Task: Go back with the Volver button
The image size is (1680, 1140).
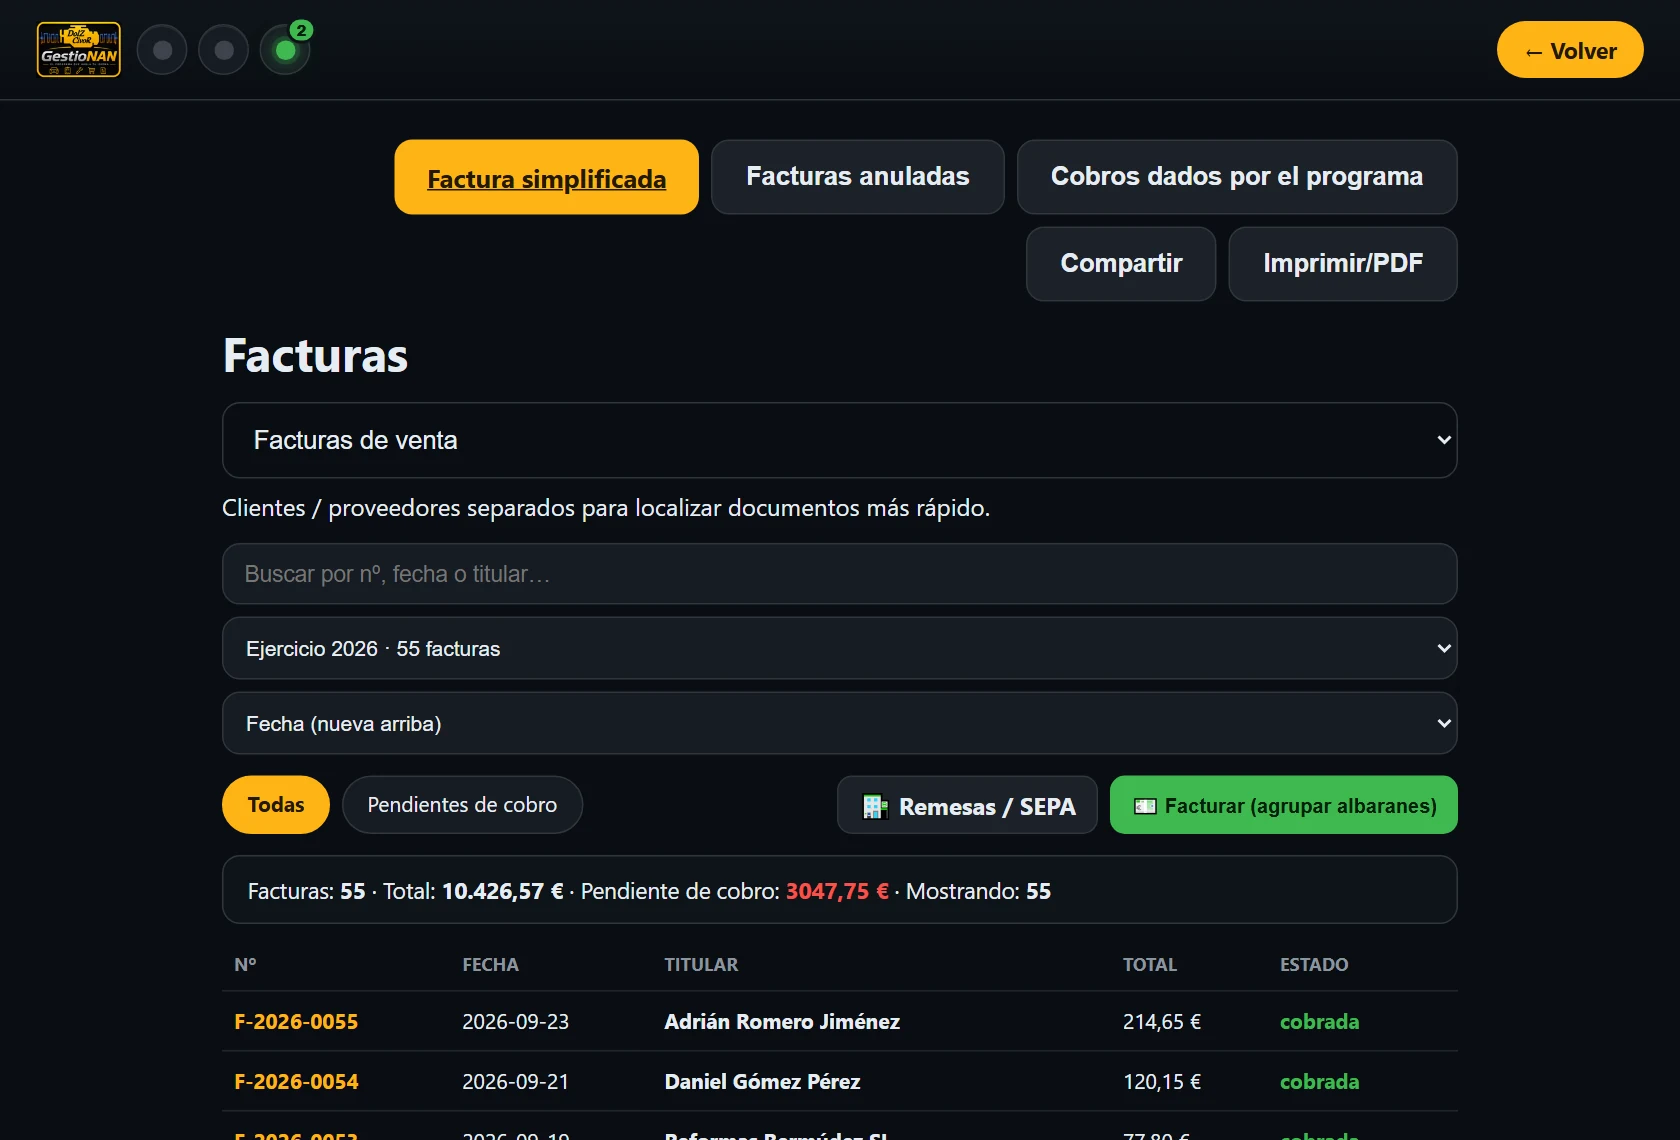Action: pos(1570,50)
